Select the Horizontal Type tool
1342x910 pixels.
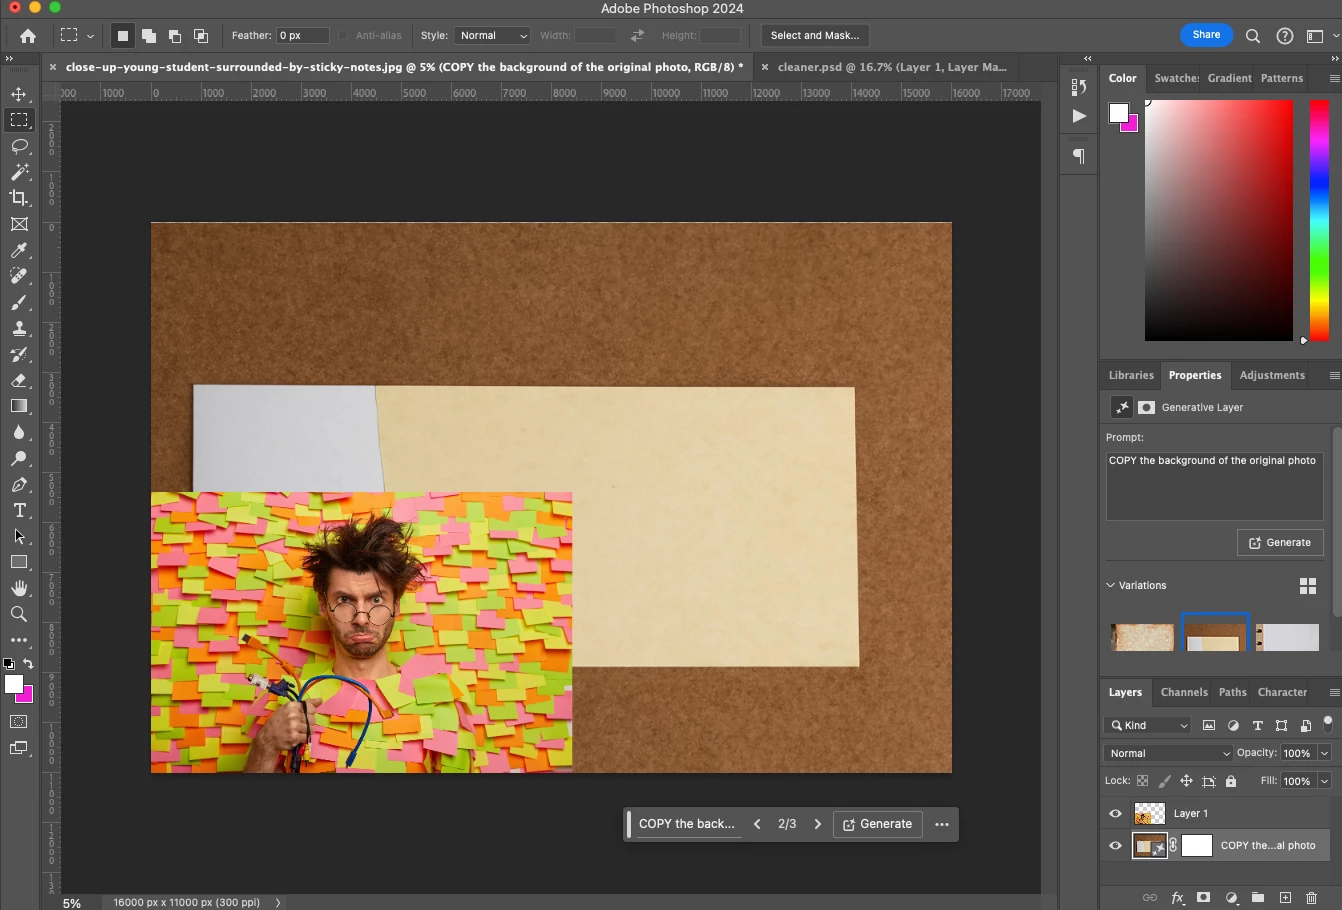point(19,510)
